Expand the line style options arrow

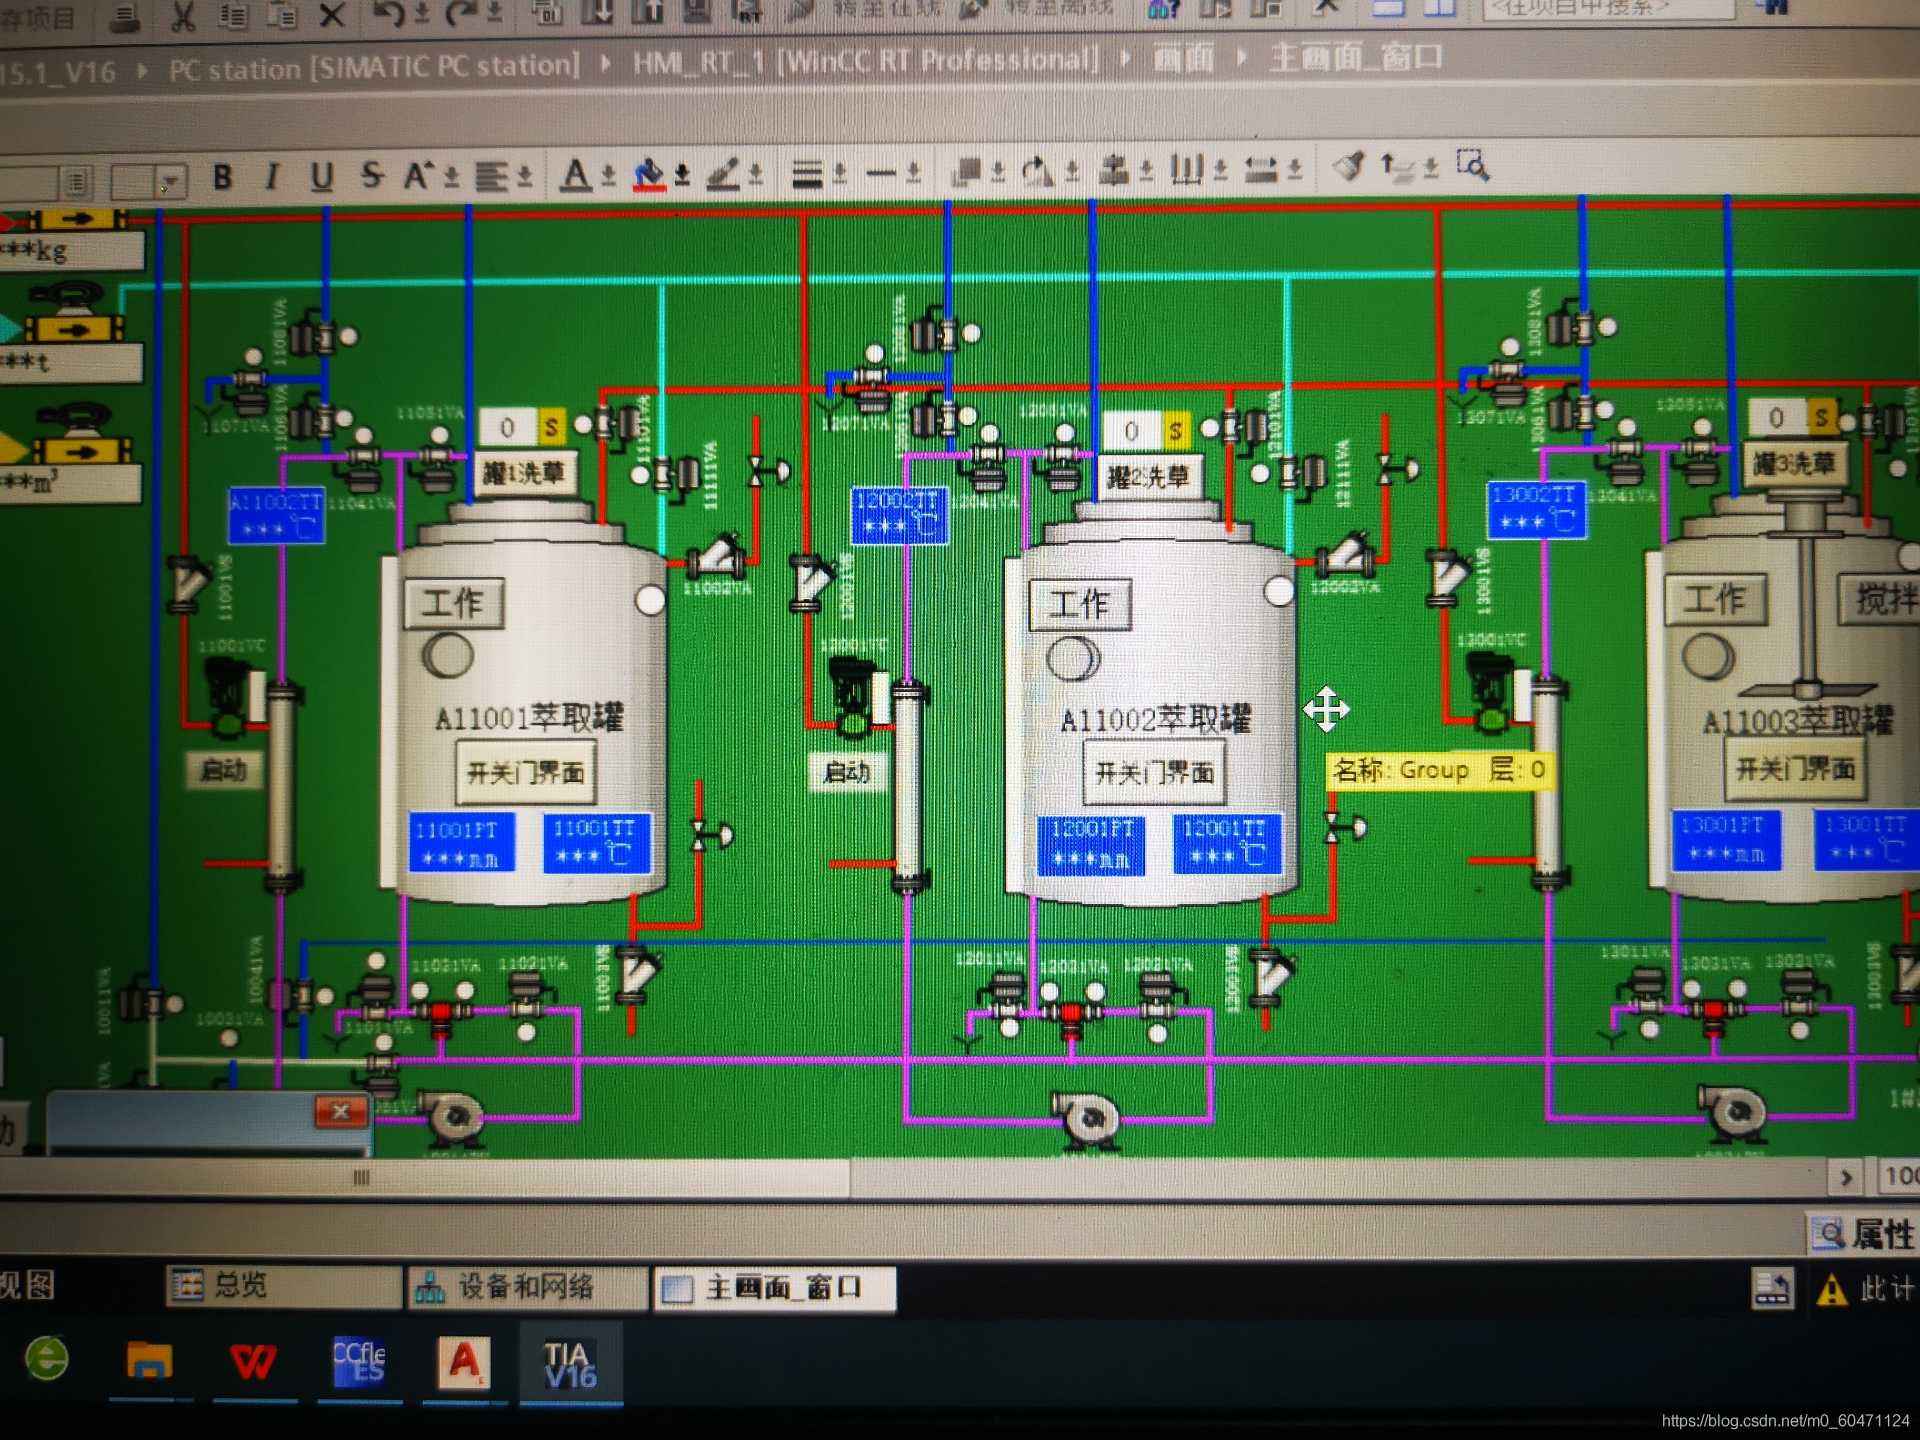(912, 173)
